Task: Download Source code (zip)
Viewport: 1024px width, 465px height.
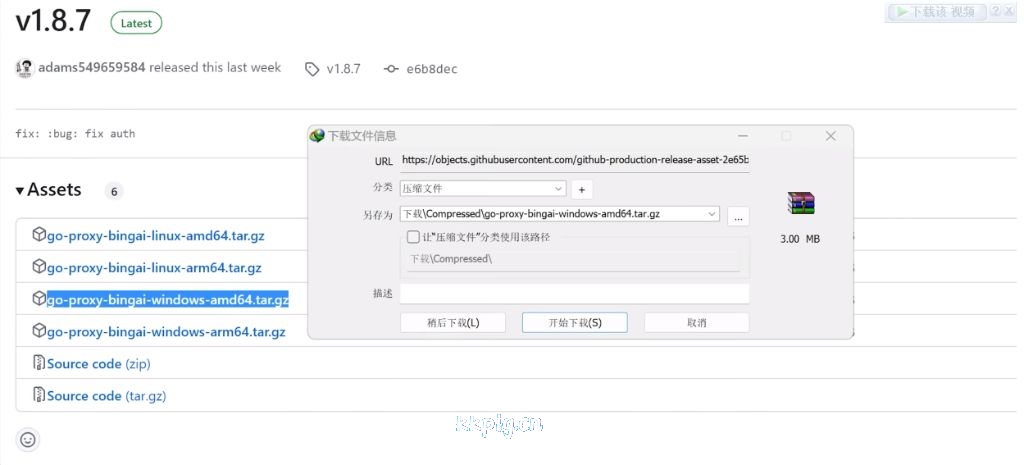Action: click(x=99, y=364)
